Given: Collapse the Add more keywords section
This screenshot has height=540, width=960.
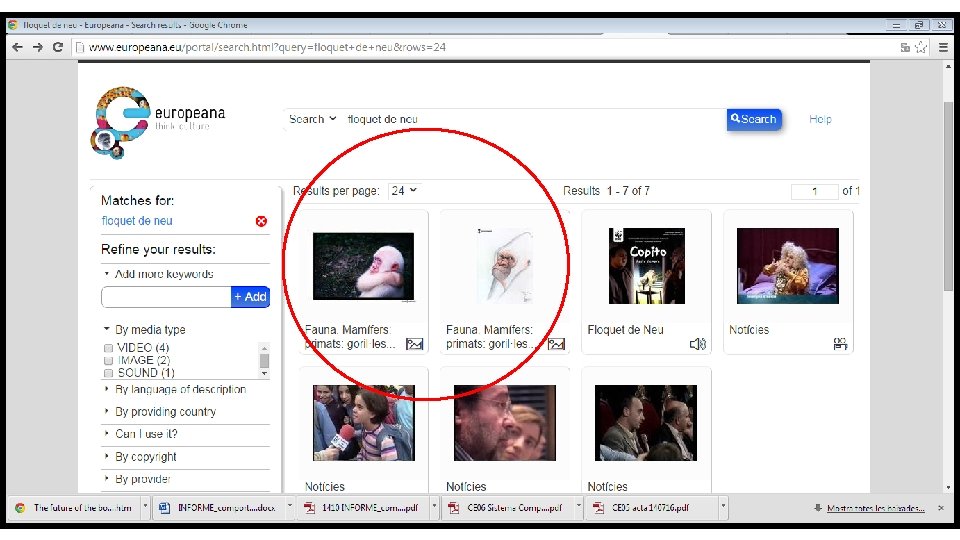Looking at the screenshot, I should pos(159,274).
